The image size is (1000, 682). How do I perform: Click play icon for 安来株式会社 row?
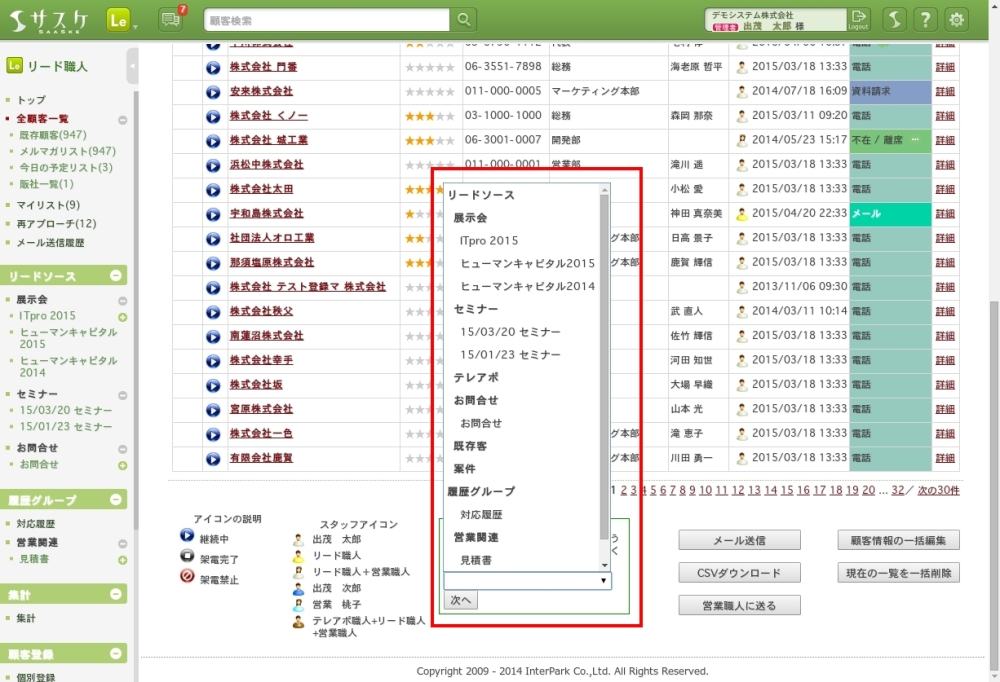[x=213, y=93]
